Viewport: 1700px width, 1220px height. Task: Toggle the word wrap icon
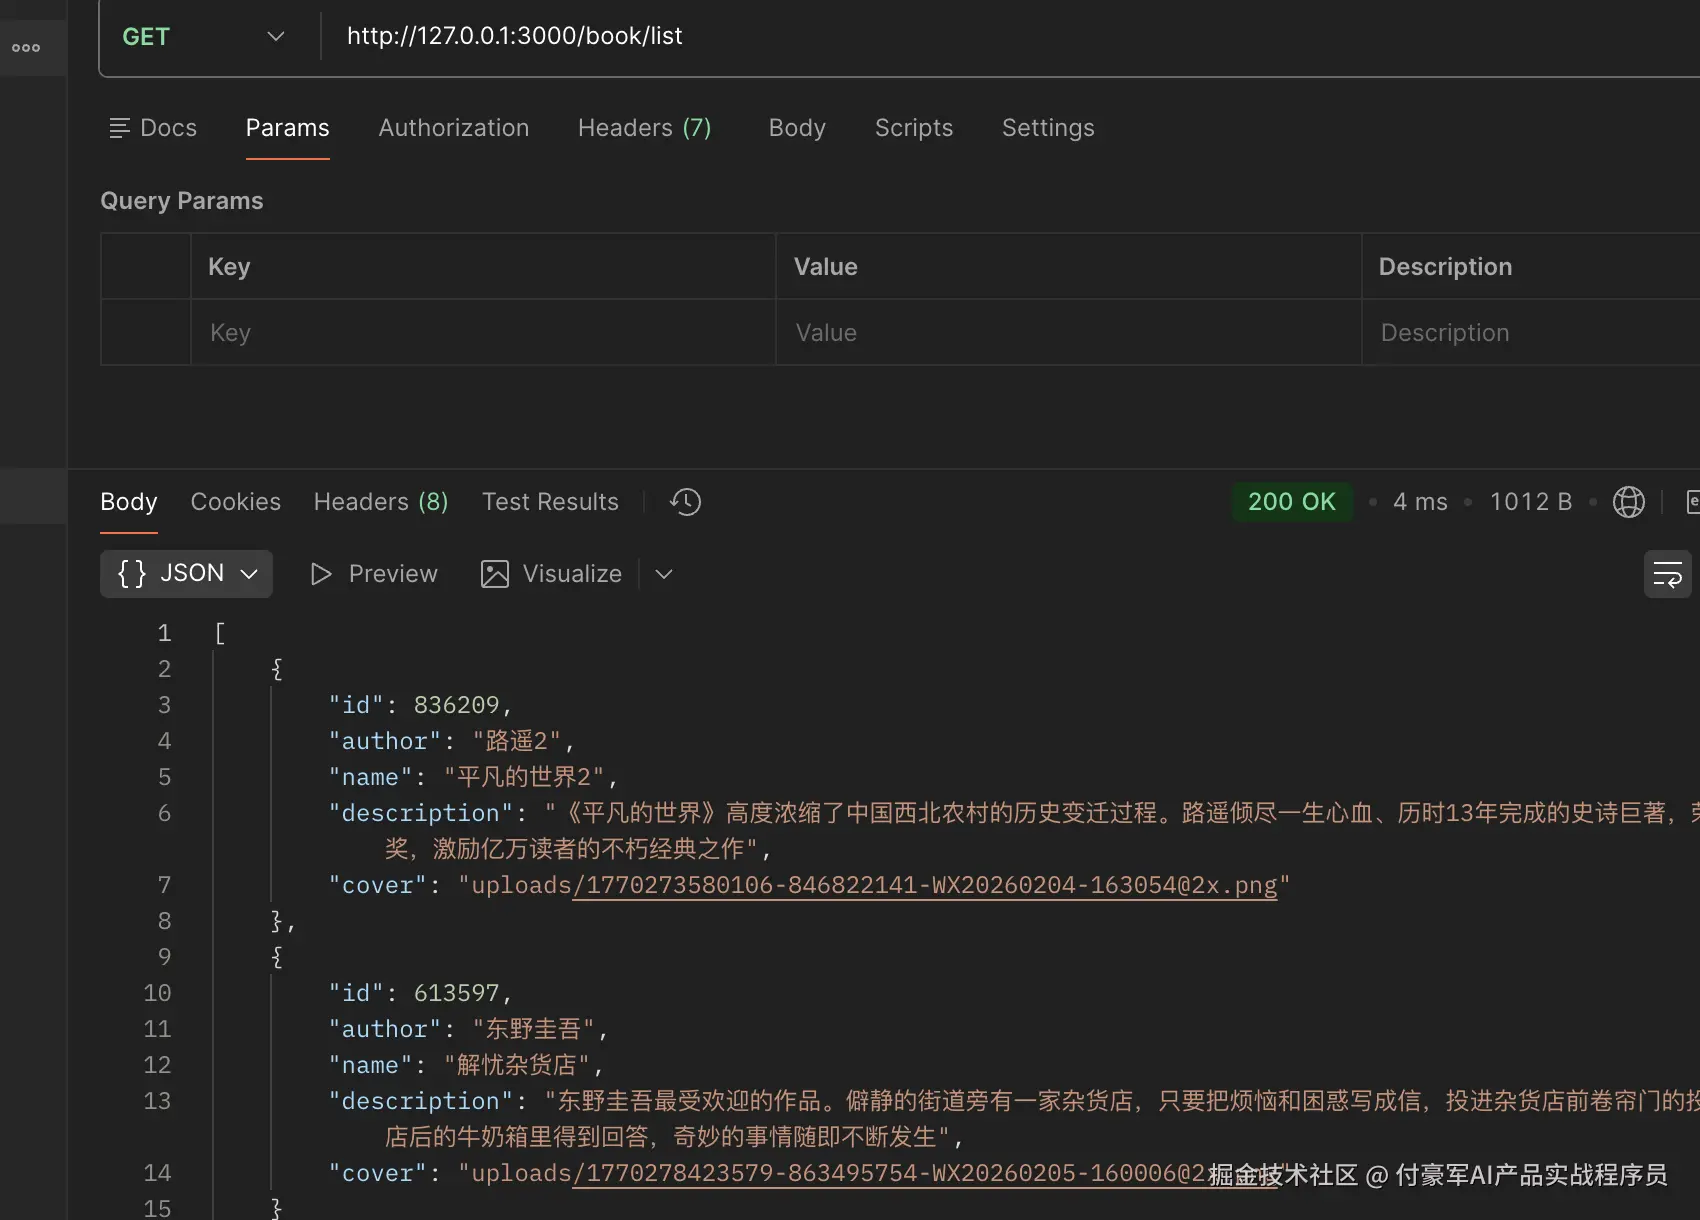pos(1667,574)
